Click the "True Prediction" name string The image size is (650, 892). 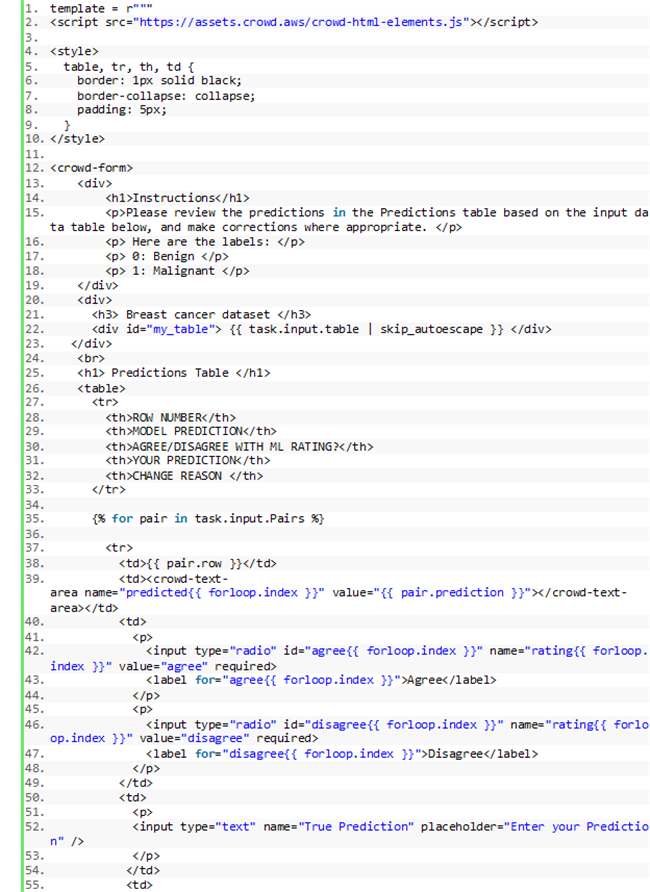(356, 827)
